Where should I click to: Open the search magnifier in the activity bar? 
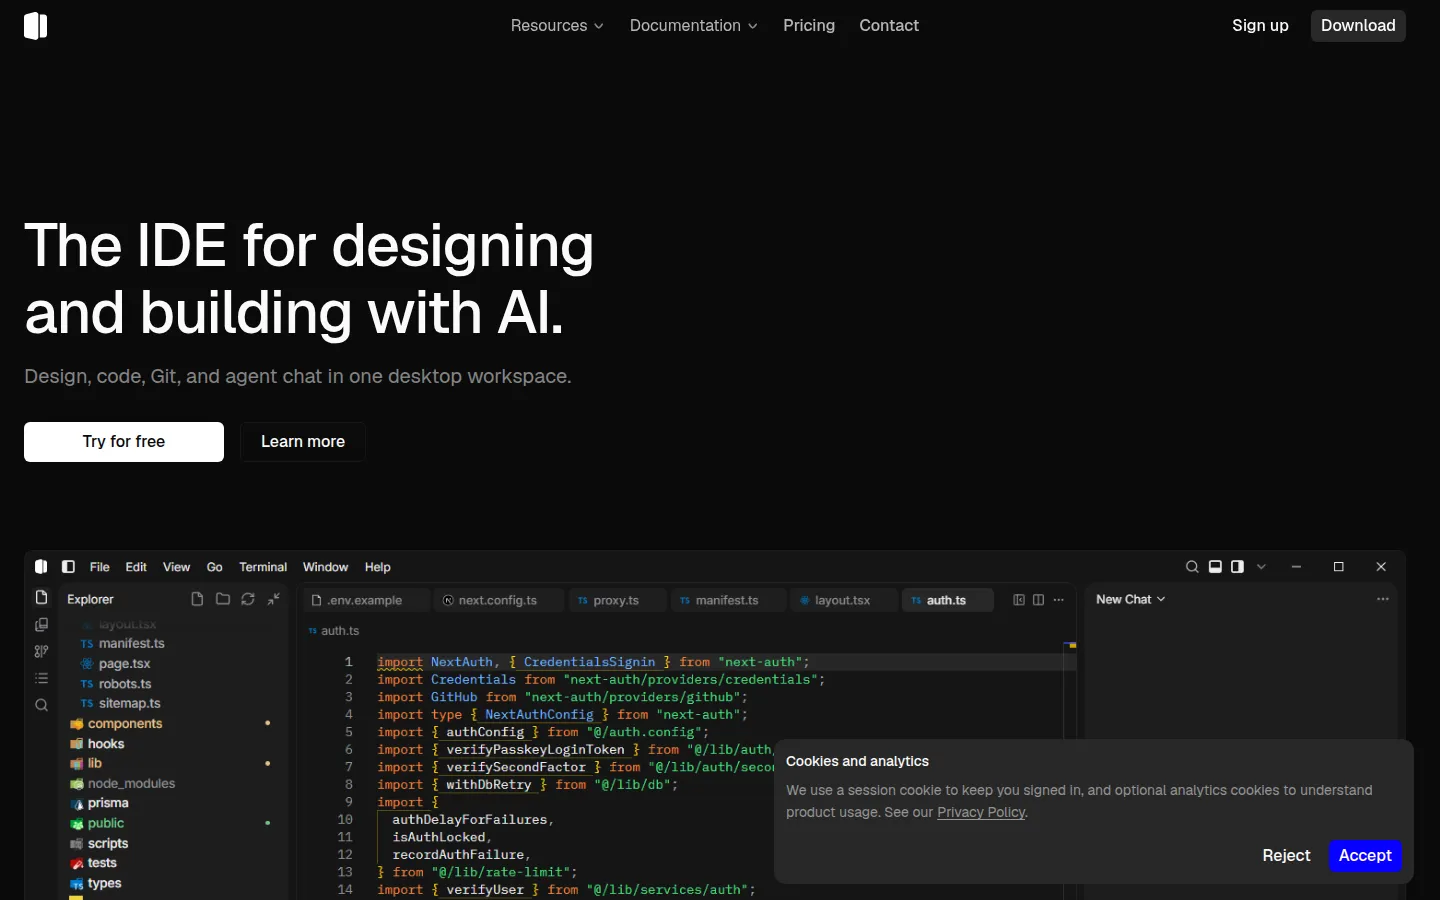click(42, 705)
